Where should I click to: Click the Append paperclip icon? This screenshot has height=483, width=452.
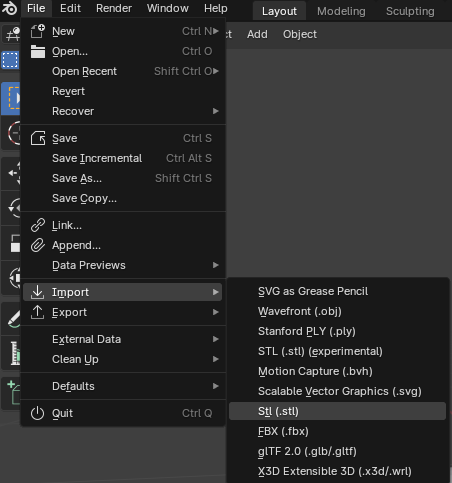[x=38, y=245]
